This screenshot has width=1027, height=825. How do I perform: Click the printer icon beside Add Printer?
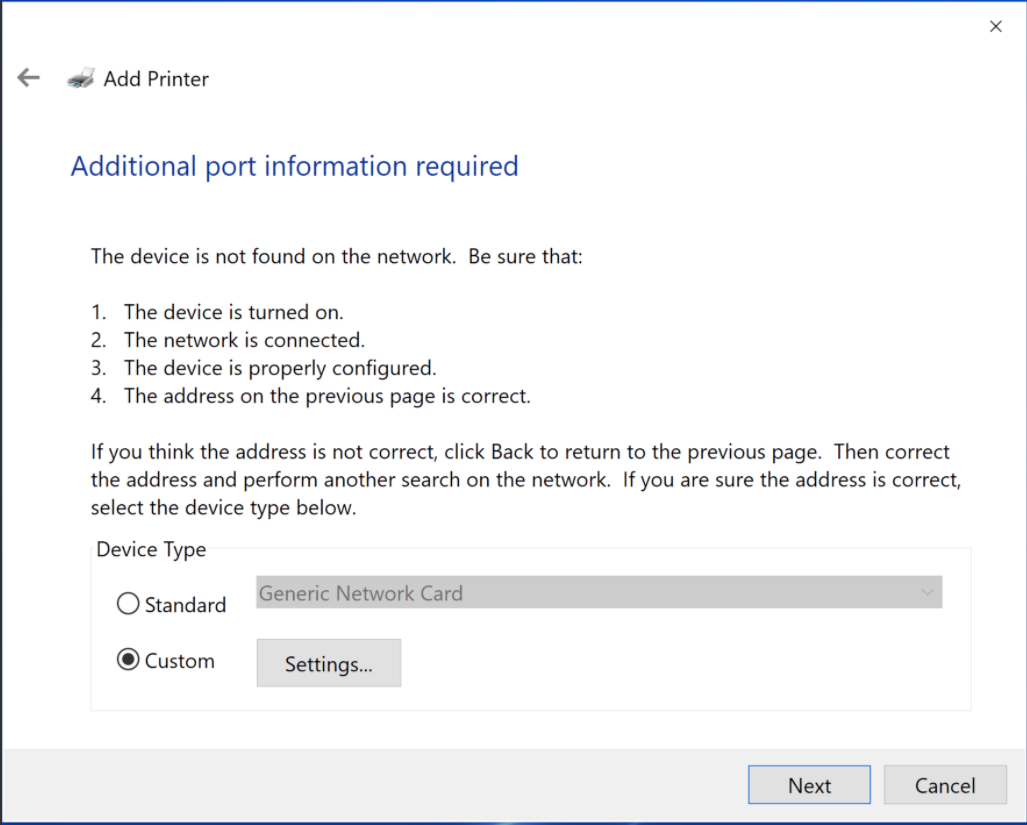[x=81, y=78]
